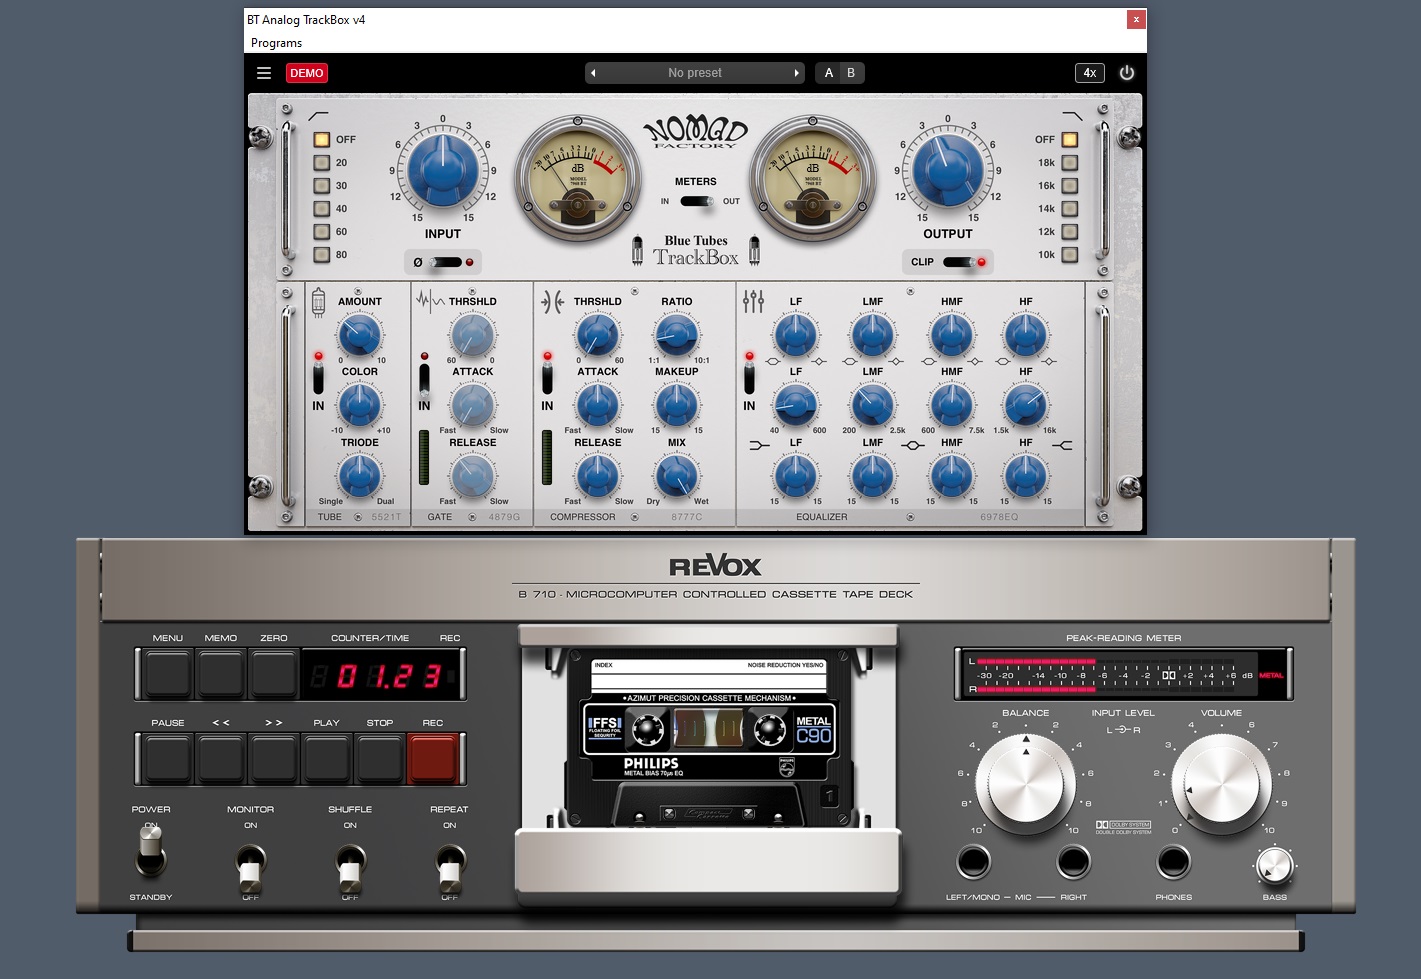Click the HF high-shelf icon
Screen dimensions: 1421x979
pos(1062,445)
